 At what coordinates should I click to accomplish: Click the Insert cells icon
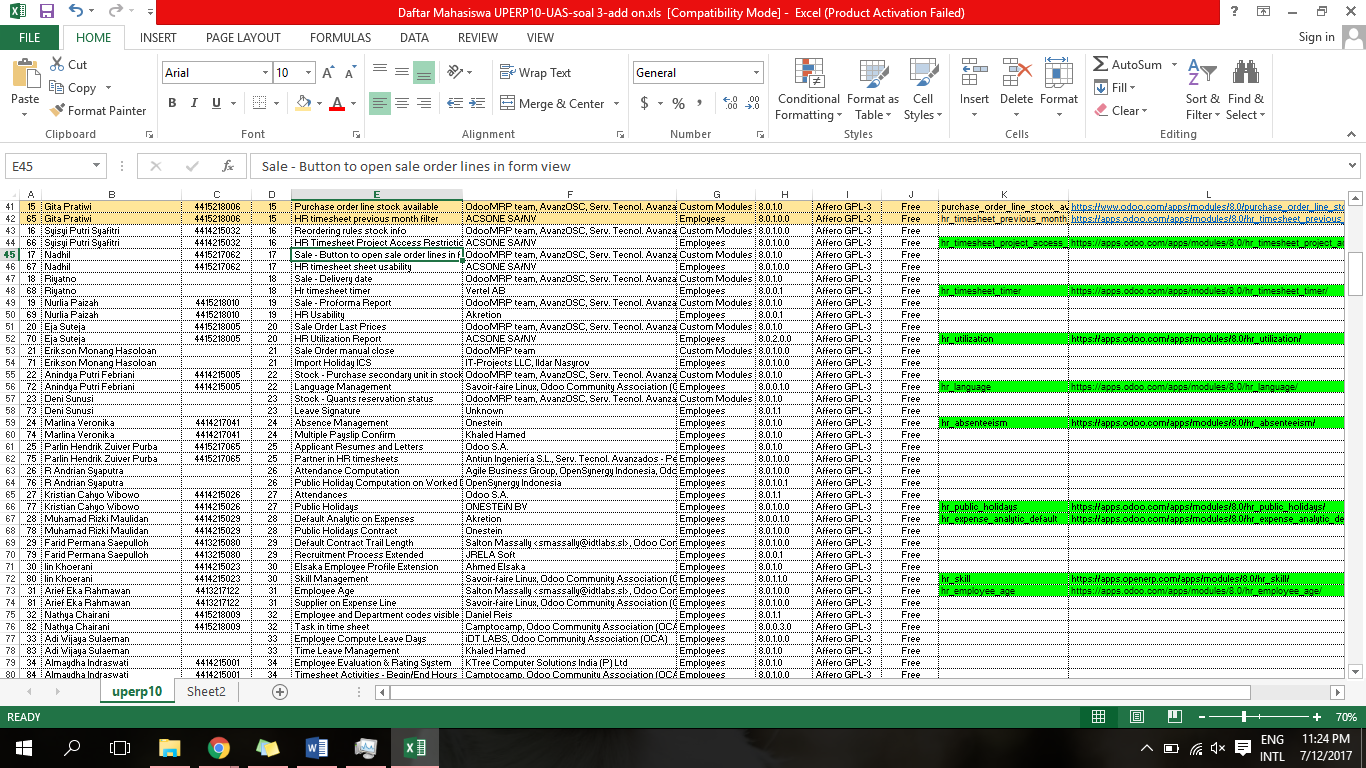[x=973, y=72]
